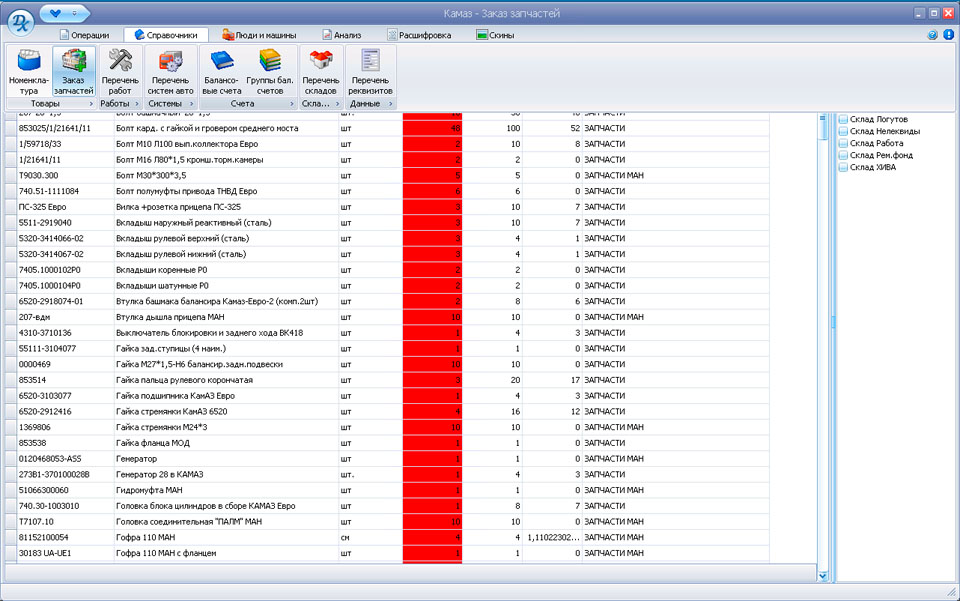Check the Склад Рем.фонд checkbox
Image resolution: width=960 pixels, height=601 pixels.
pyautogui.click(x=843, y=155)
